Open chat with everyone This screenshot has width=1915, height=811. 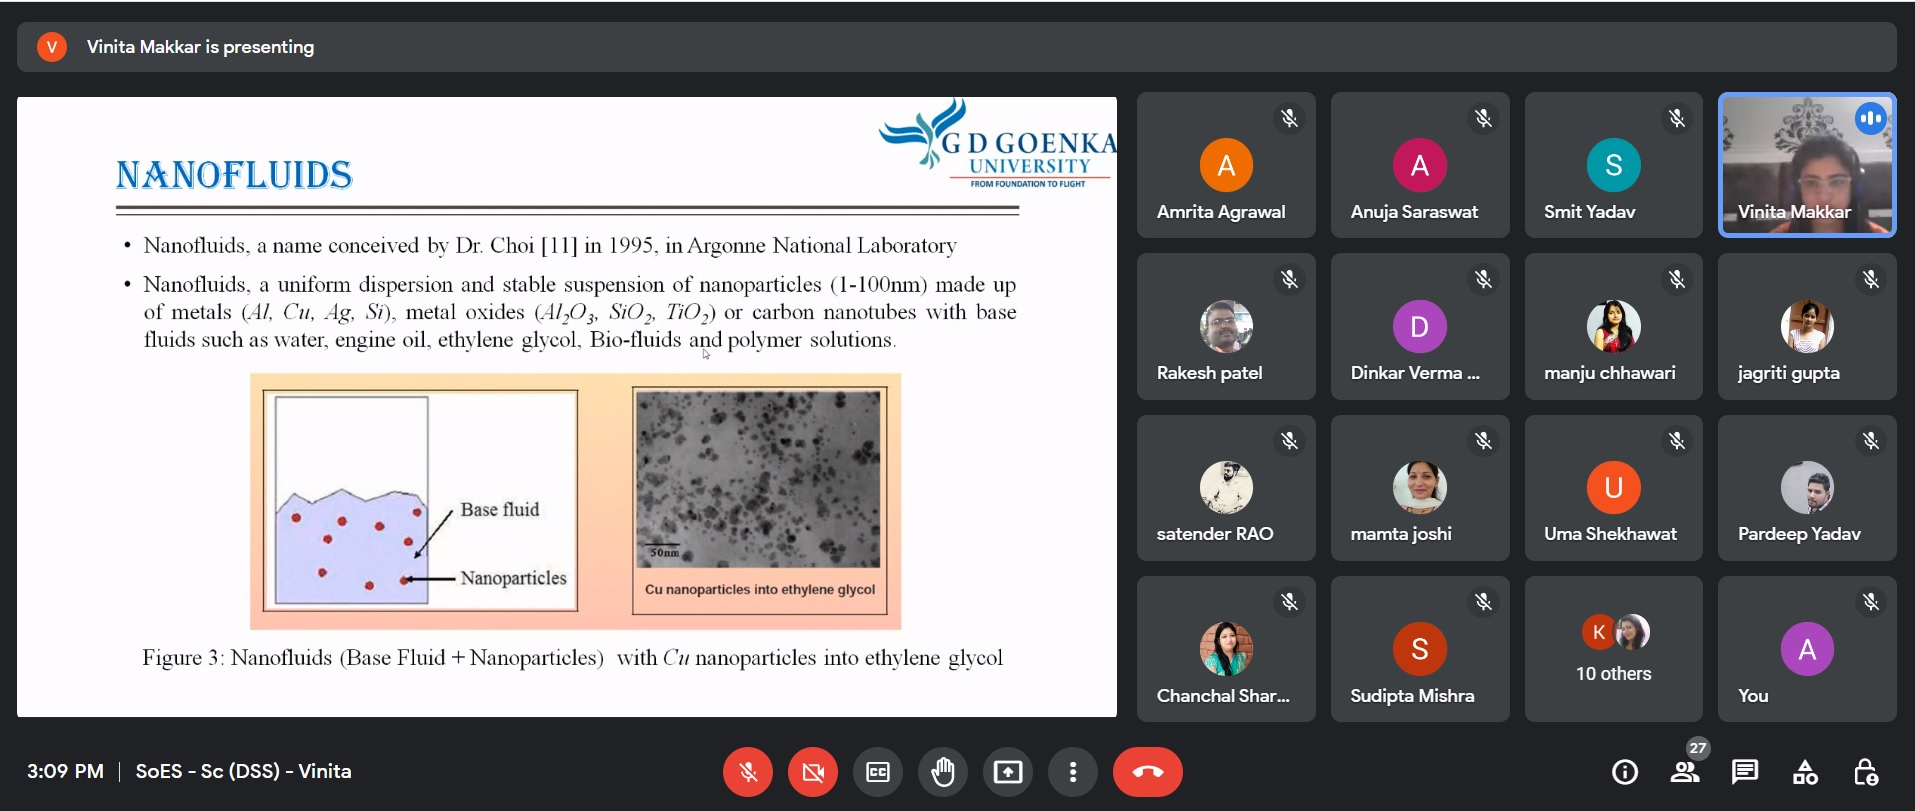pos(1745,772)
